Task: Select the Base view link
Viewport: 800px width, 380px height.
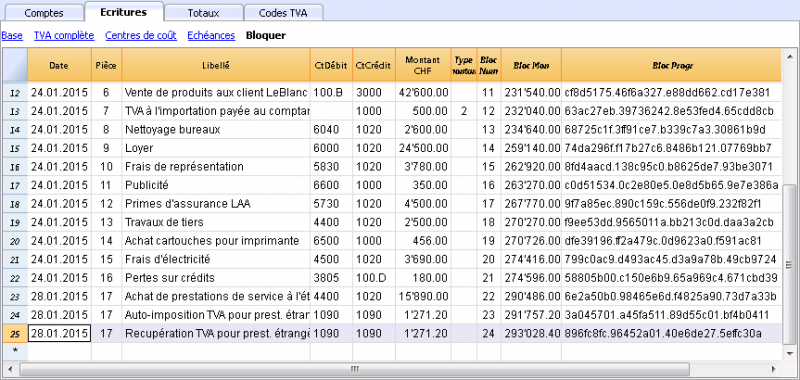Action: [x=12, y=36]
